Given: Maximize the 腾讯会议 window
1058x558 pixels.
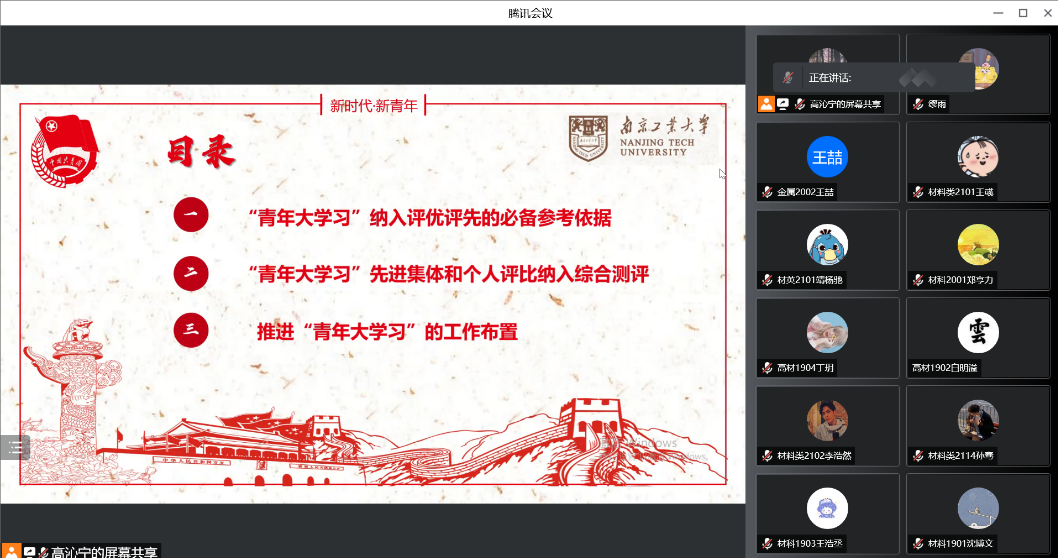Looking at the screenshot, I should click(x=1022, y=12).
